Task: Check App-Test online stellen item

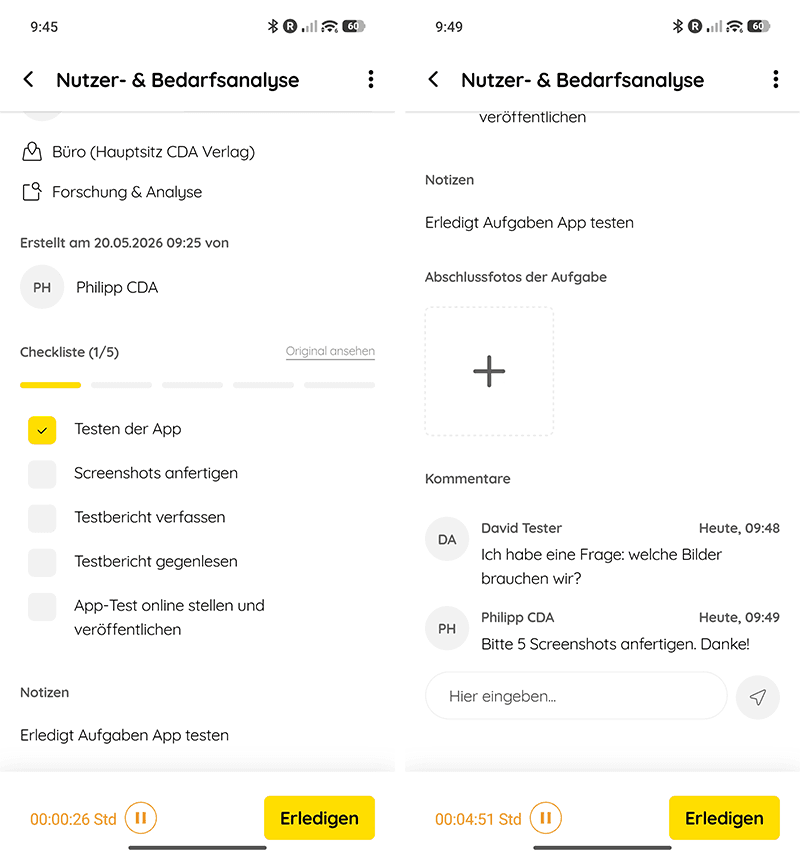Action: [42, 607]
